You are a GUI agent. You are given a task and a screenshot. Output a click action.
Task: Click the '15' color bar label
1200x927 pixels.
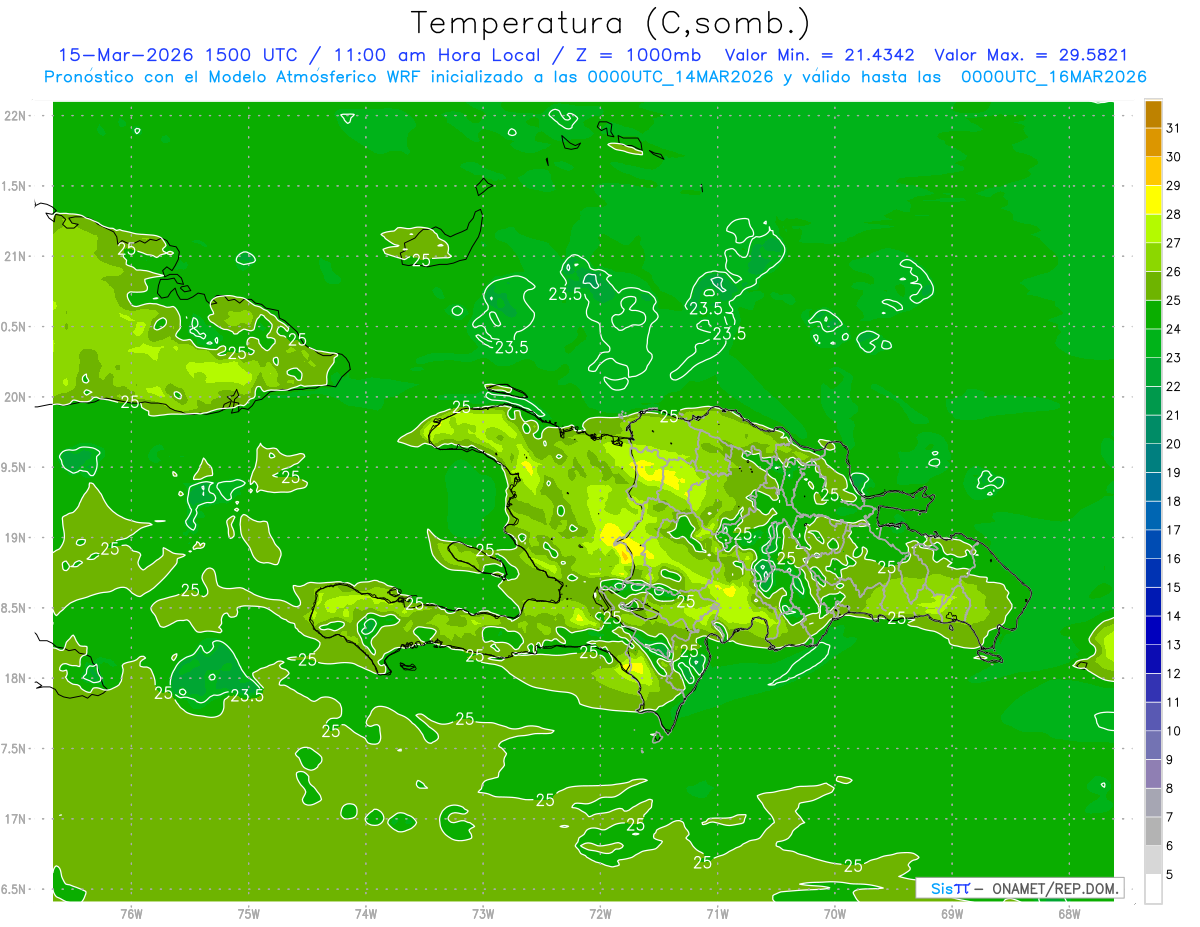pos(1174,588)
